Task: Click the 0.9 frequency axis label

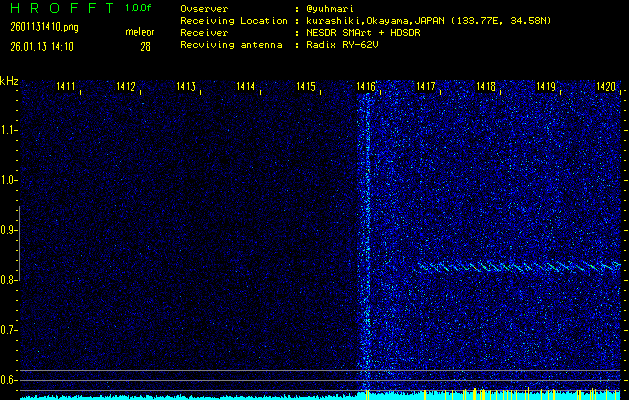Action: (7, 230)
